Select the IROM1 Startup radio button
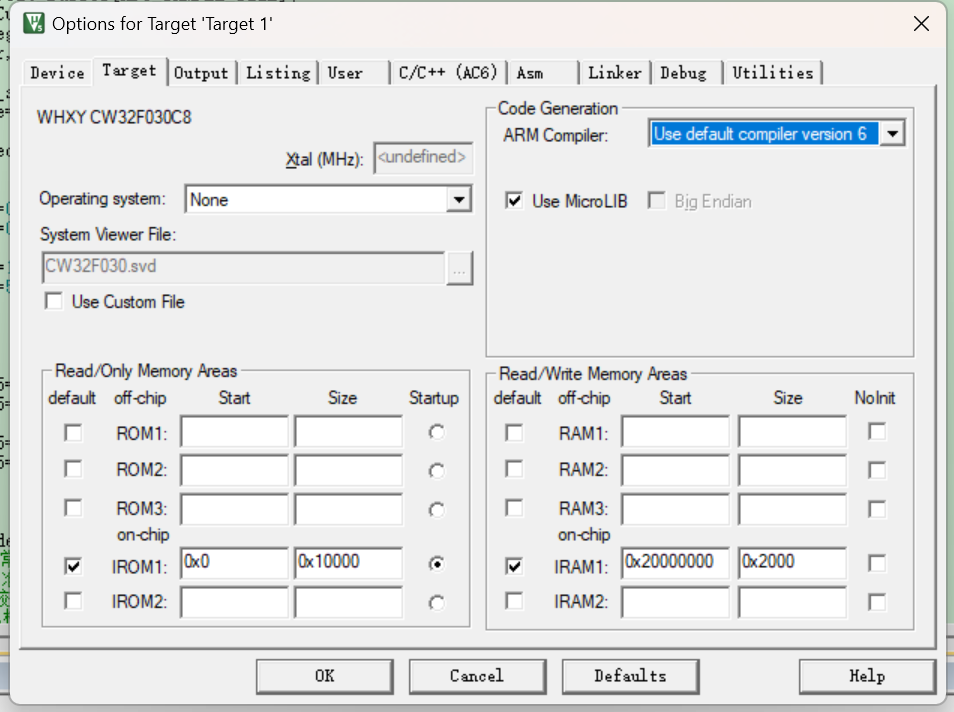This screenshot has height=712, width=954. tap(436, 564)
